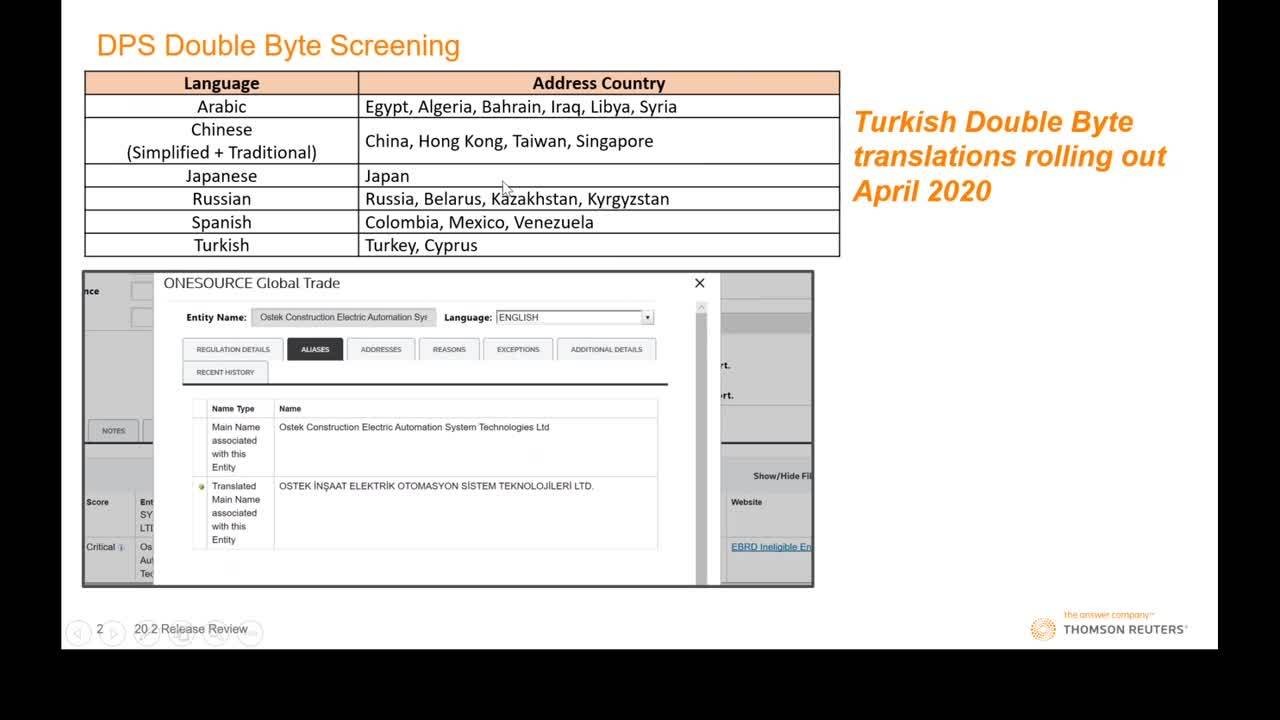Viewport: 1280px width, 720px height.
Task: Open the Addresses tab
Action: pyautogui.click(x=381, y=349)
